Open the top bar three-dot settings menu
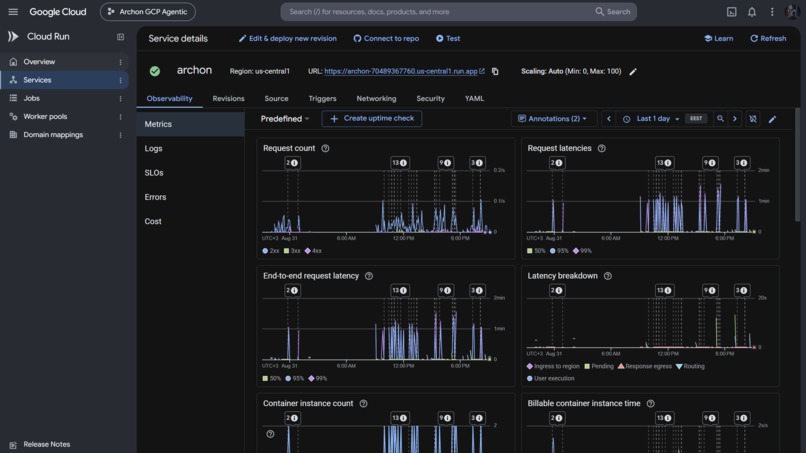The image size is (806, 453). (772, 11)
